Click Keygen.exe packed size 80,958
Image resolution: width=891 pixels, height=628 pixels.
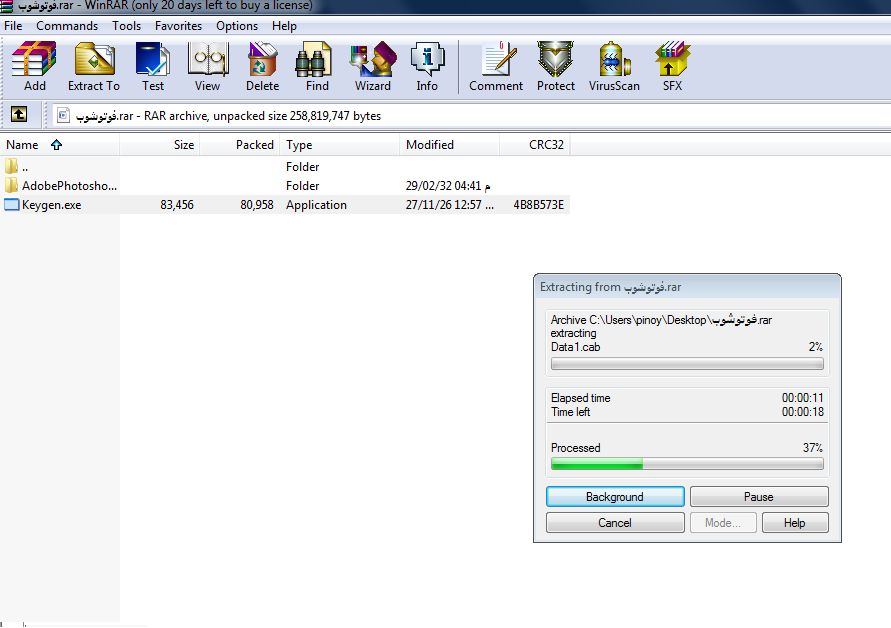(257, 205)
